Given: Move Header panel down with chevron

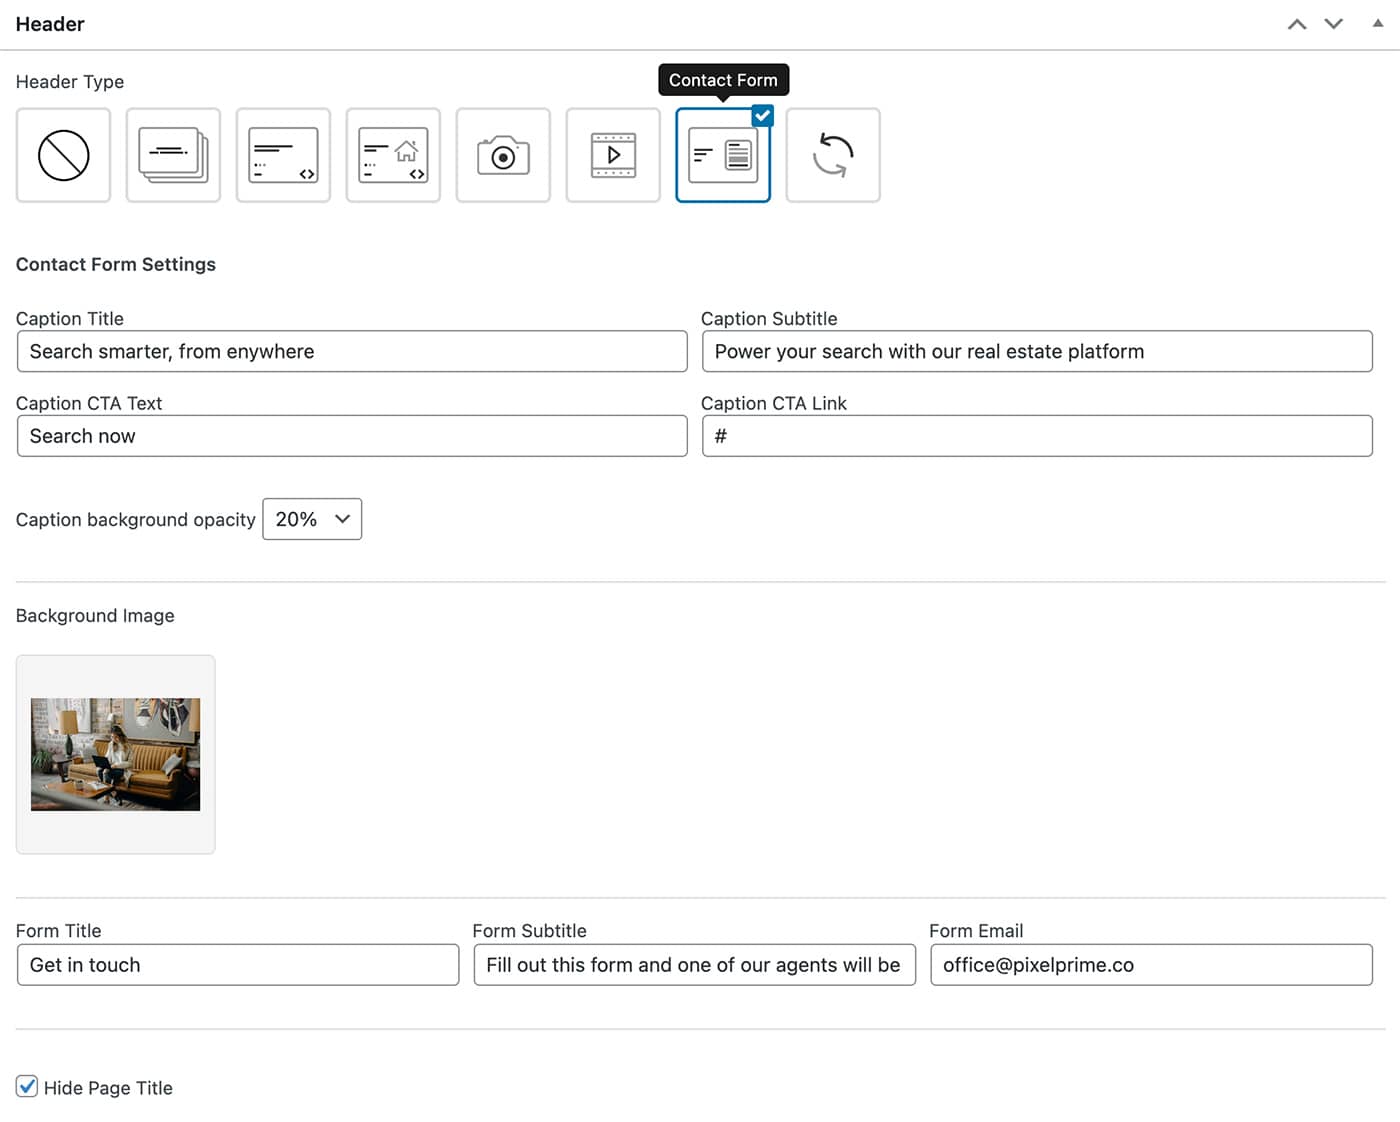Looking at the screenshot, I should (x=1334, y=24).
